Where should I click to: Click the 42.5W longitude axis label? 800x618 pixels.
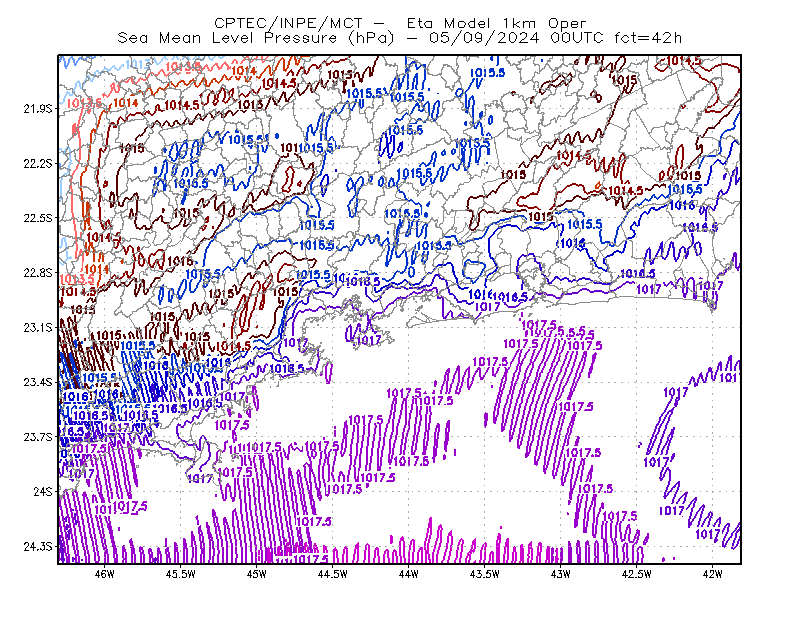(636, 574)
